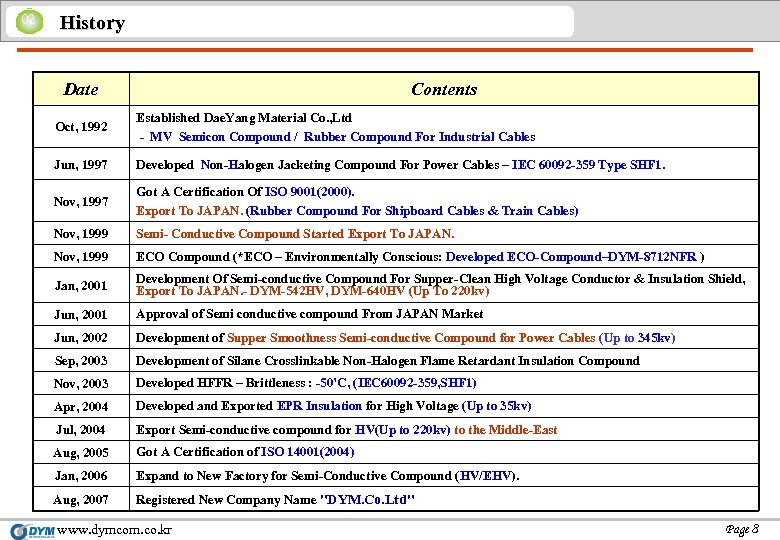Select '(Up to 35kv)' text
This screenshot has width=780, height=540.
(496, 406)
